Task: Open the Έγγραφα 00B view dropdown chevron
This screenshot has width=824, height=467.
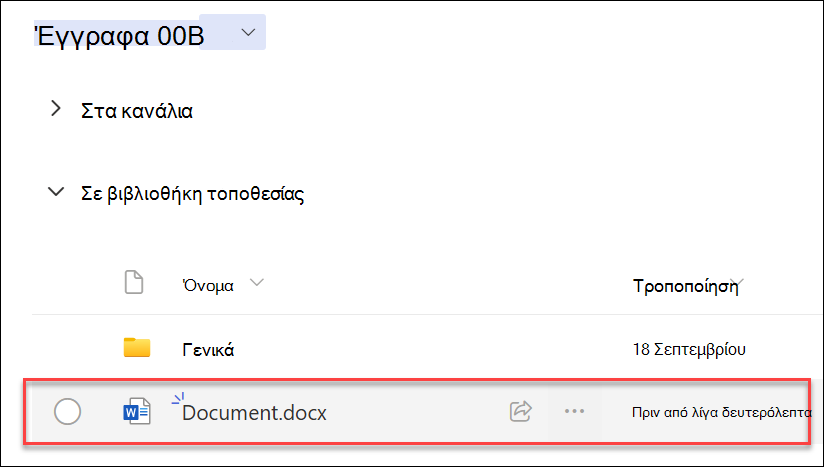Action: click(x=248, y=33)
